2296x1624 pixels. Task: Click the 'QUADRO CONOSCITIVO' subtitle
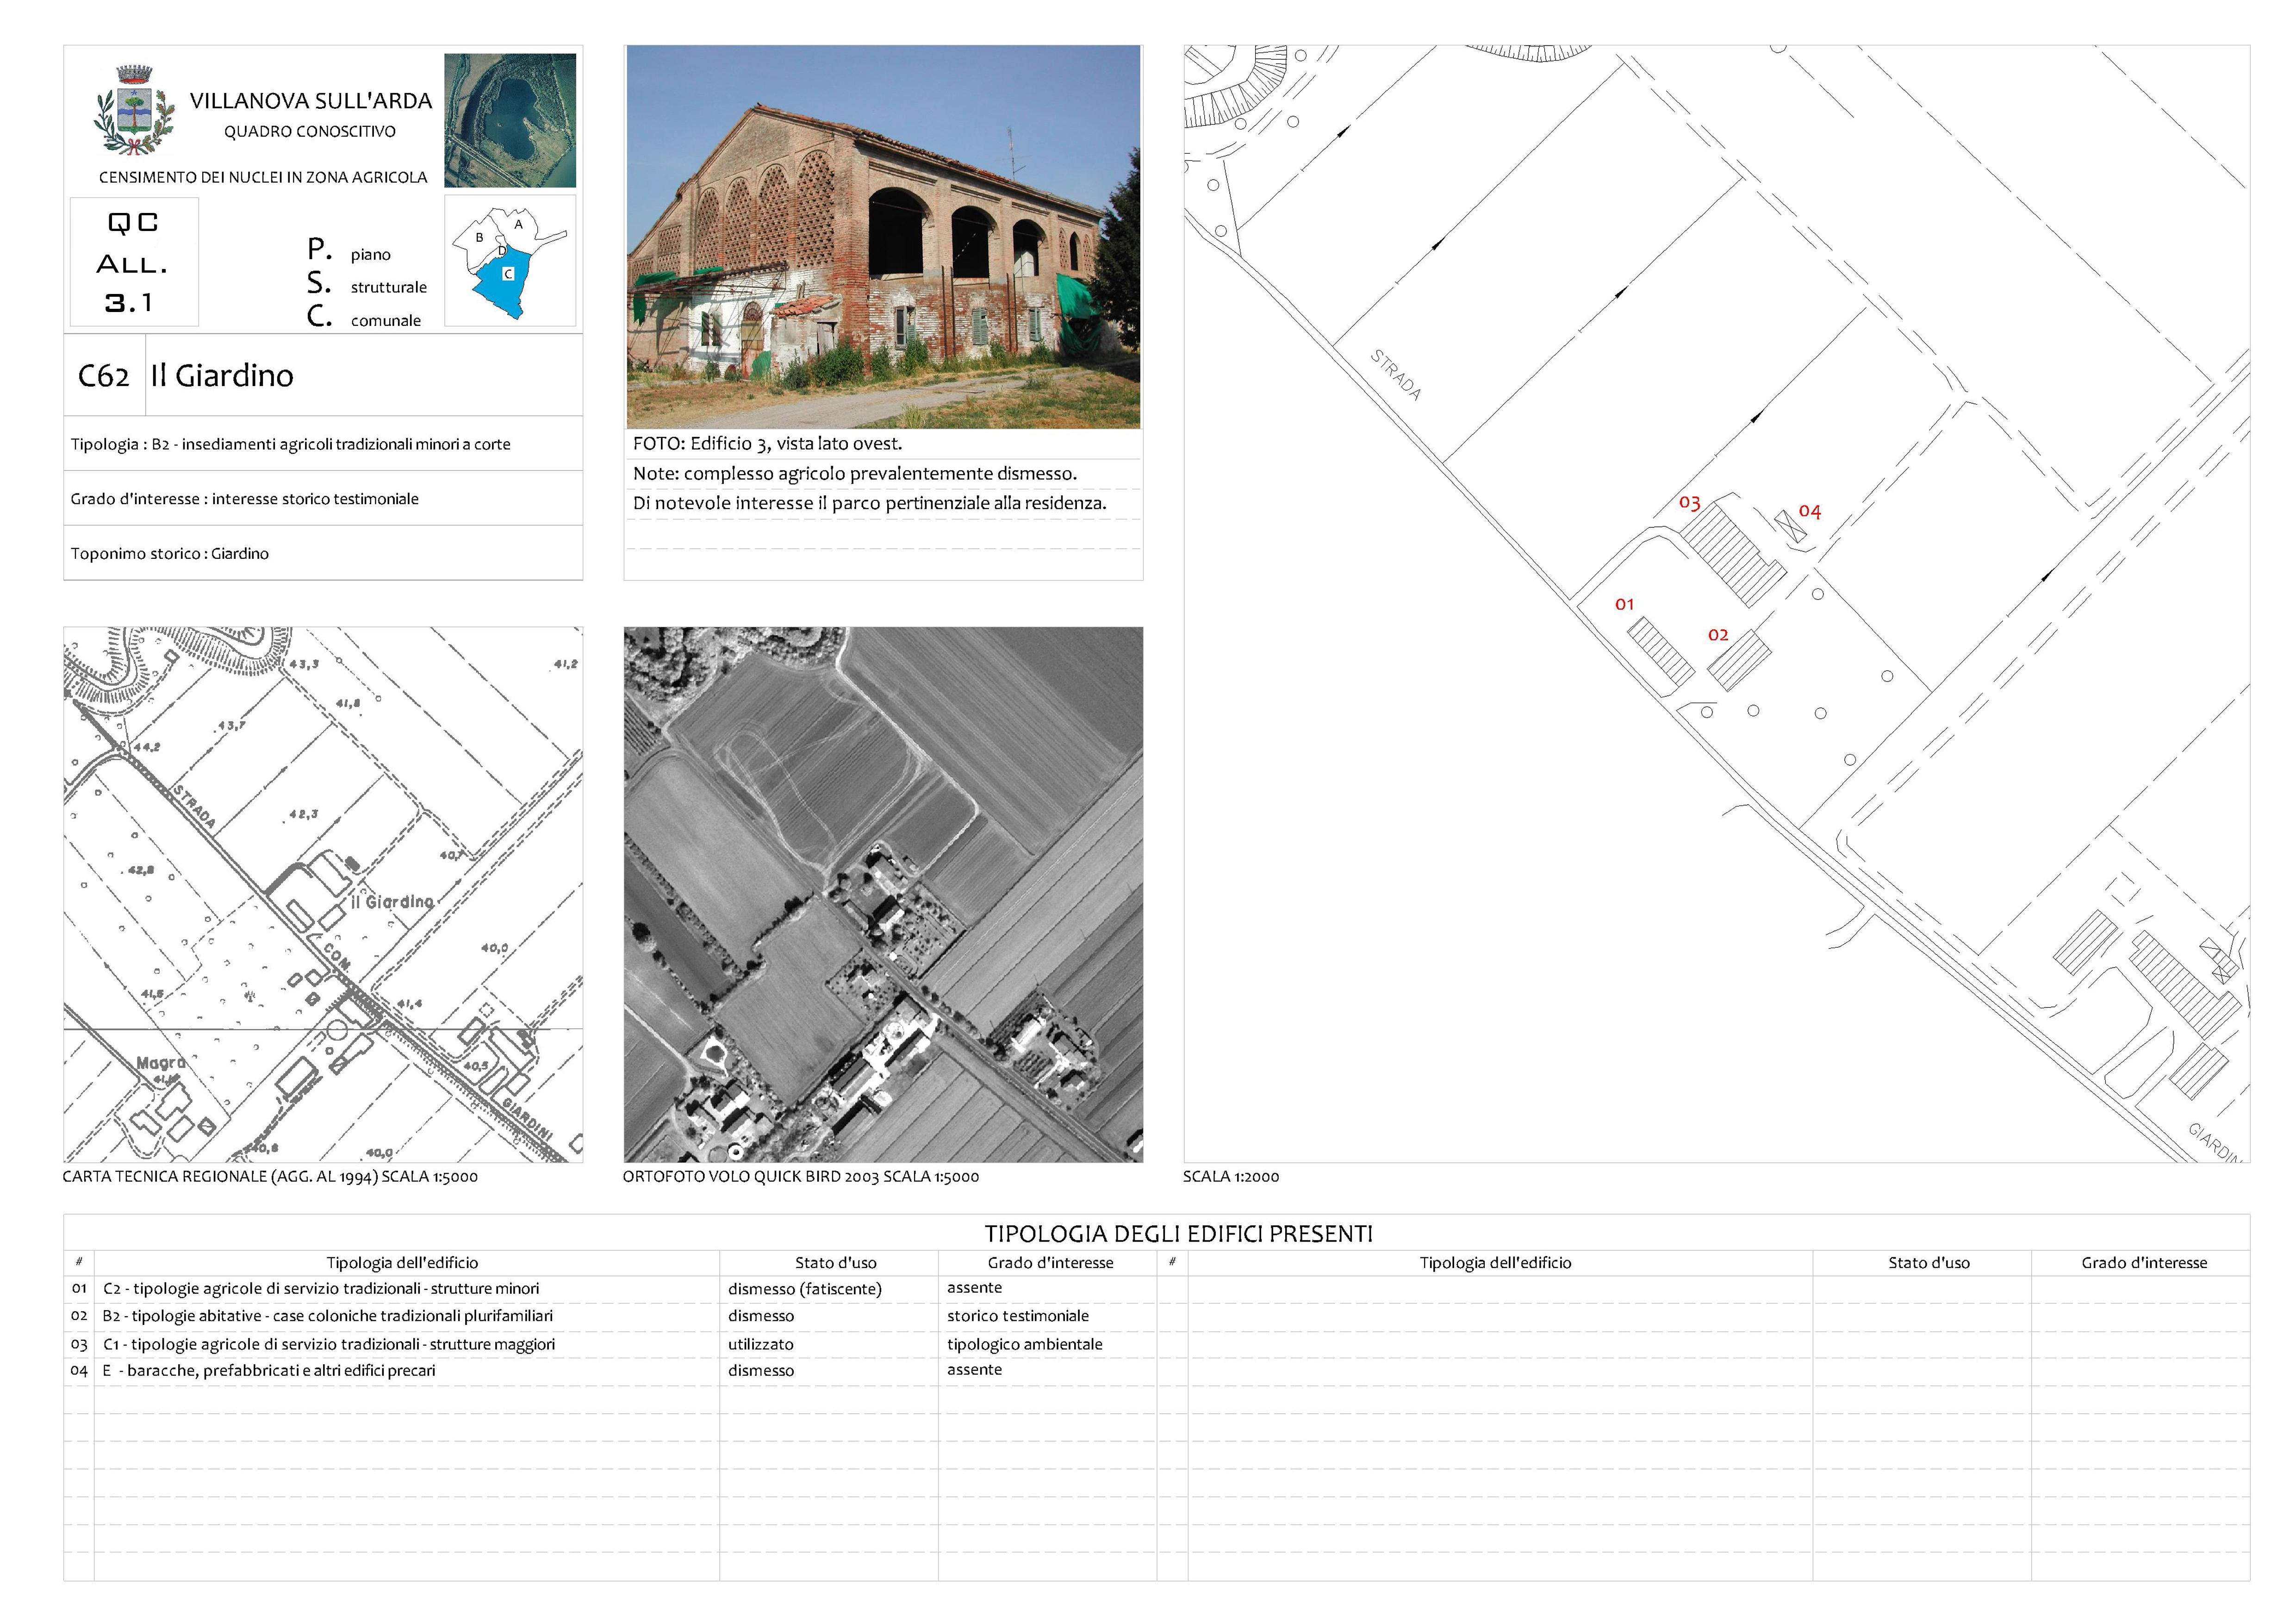point(310,132)
